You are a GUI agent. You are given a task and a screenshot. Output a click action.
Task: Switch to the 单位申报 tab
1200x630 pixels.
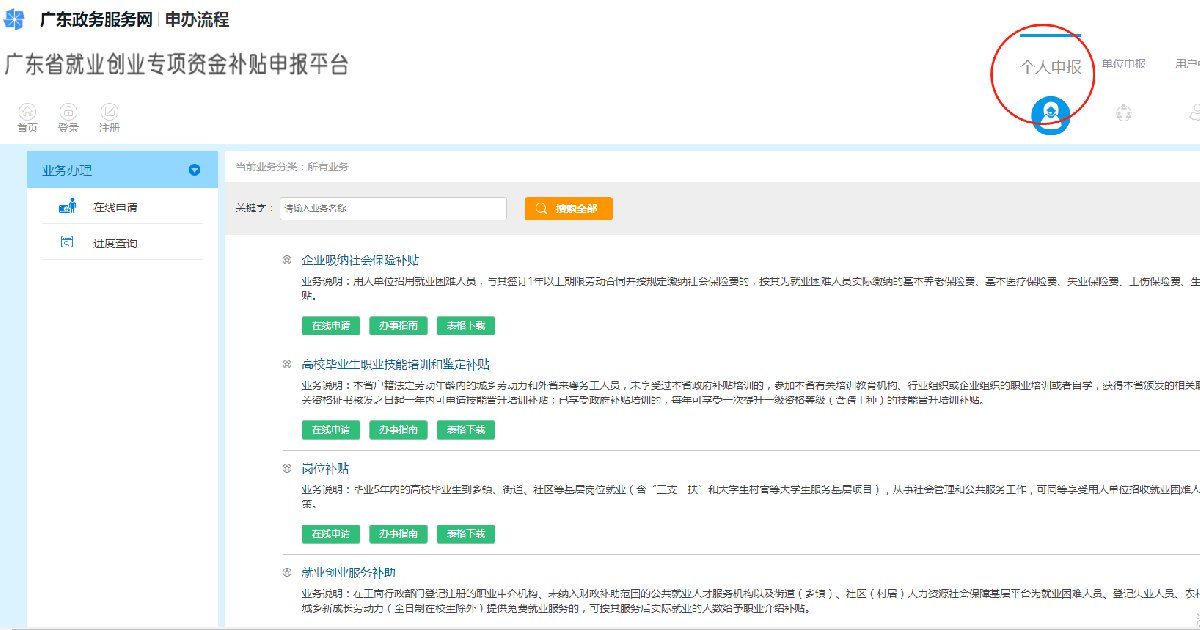tap(1123, 64)
